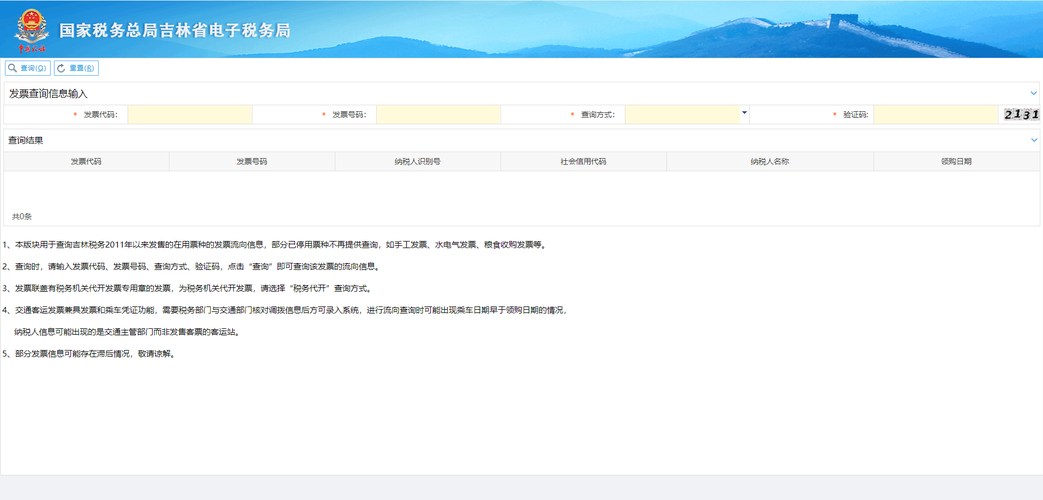1043x500 pixels.
Task: Click the 查询(Q) search button
Action: [x=27, y=68]
